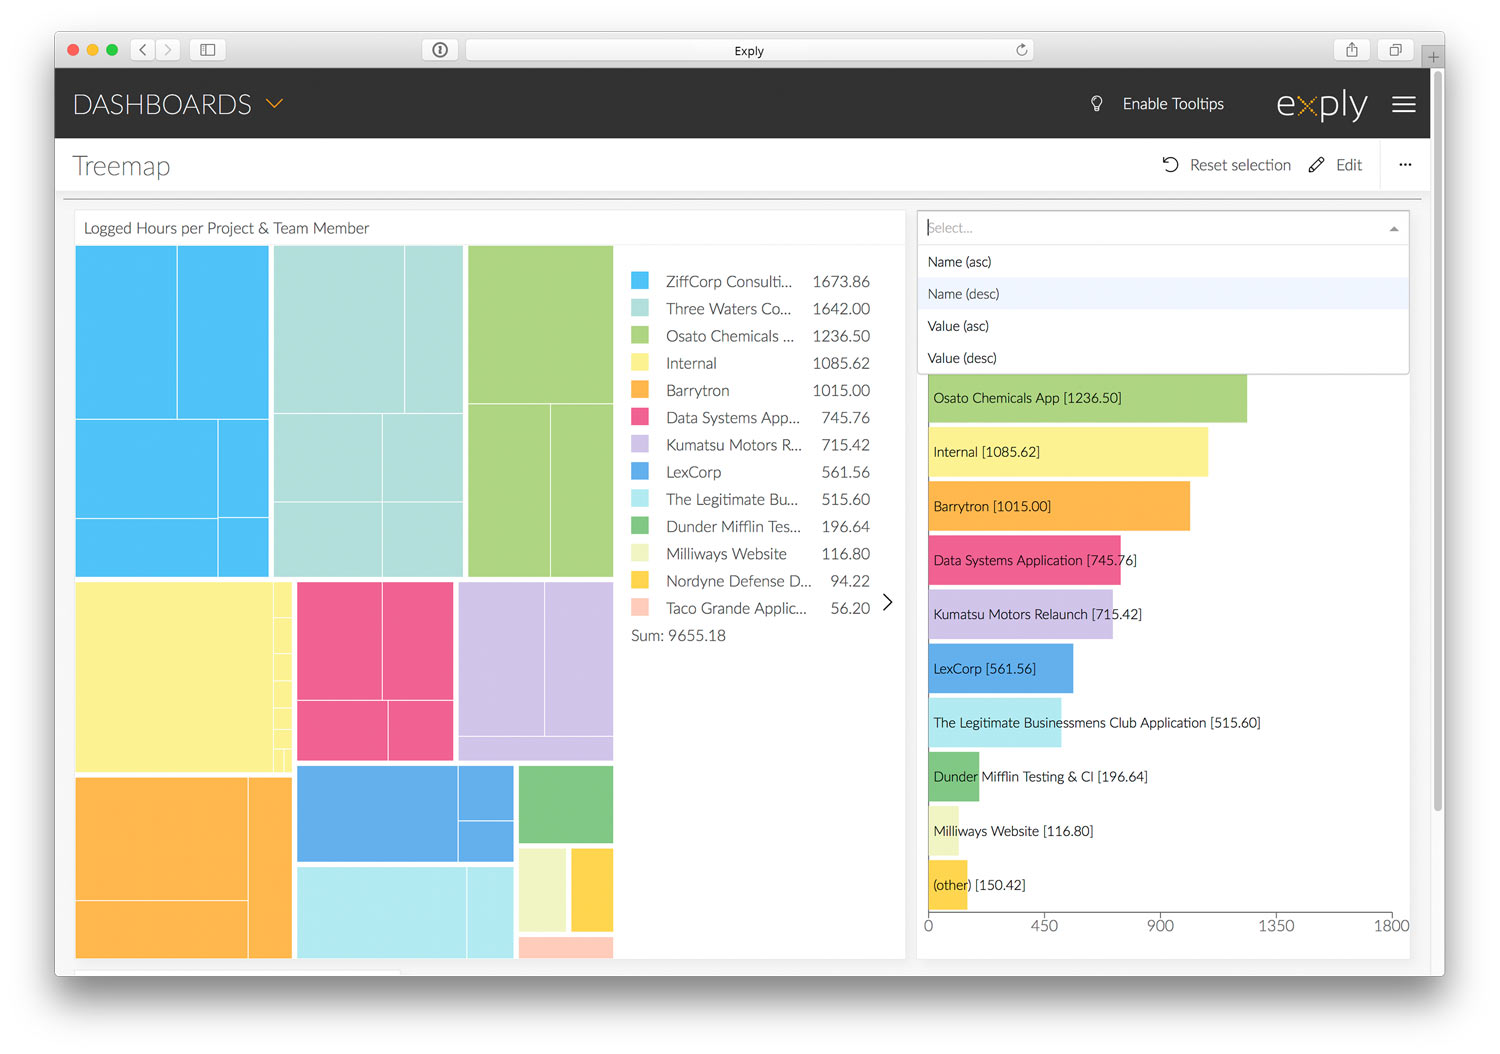Click the Reset selection circular arrow icon

(1170, 165)
